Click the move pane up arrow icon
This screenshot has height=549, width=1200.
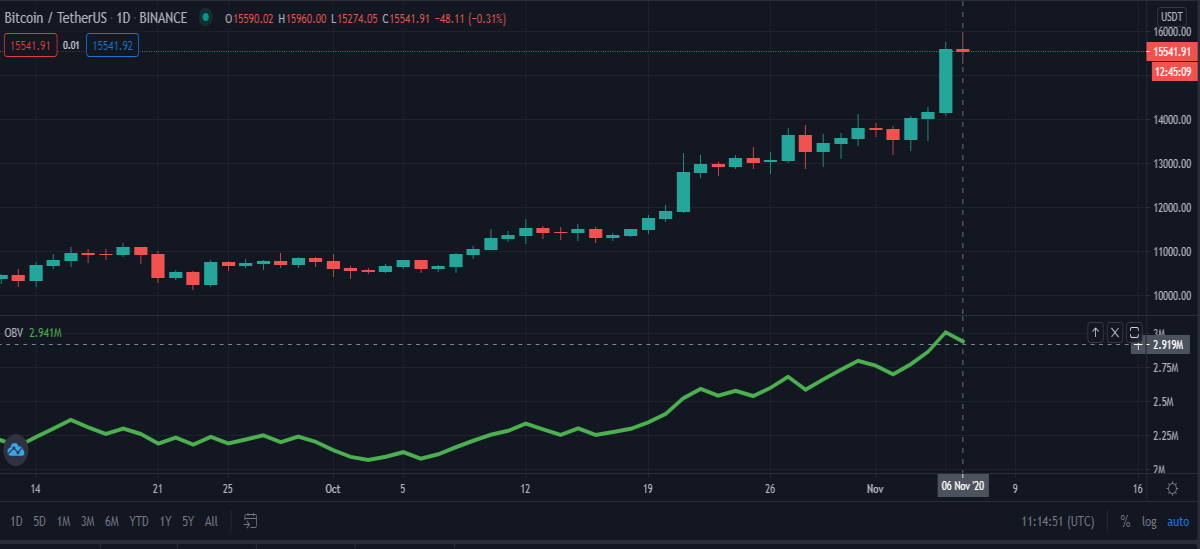[x=1096, y=331]
